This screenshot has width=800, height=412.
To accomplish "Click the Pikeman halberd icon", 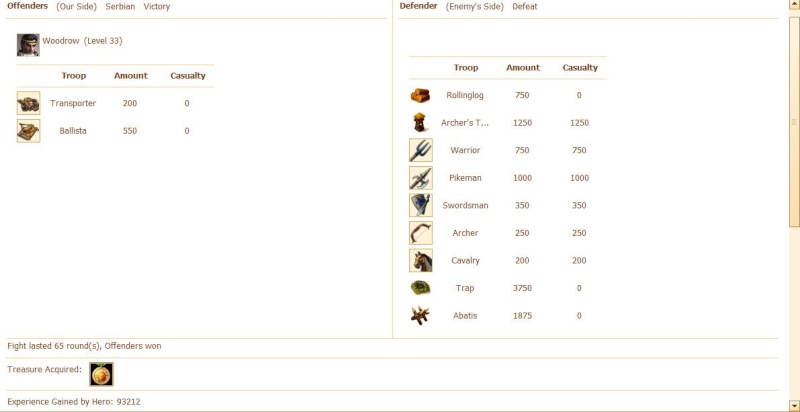I will click(x=421, y=177).
